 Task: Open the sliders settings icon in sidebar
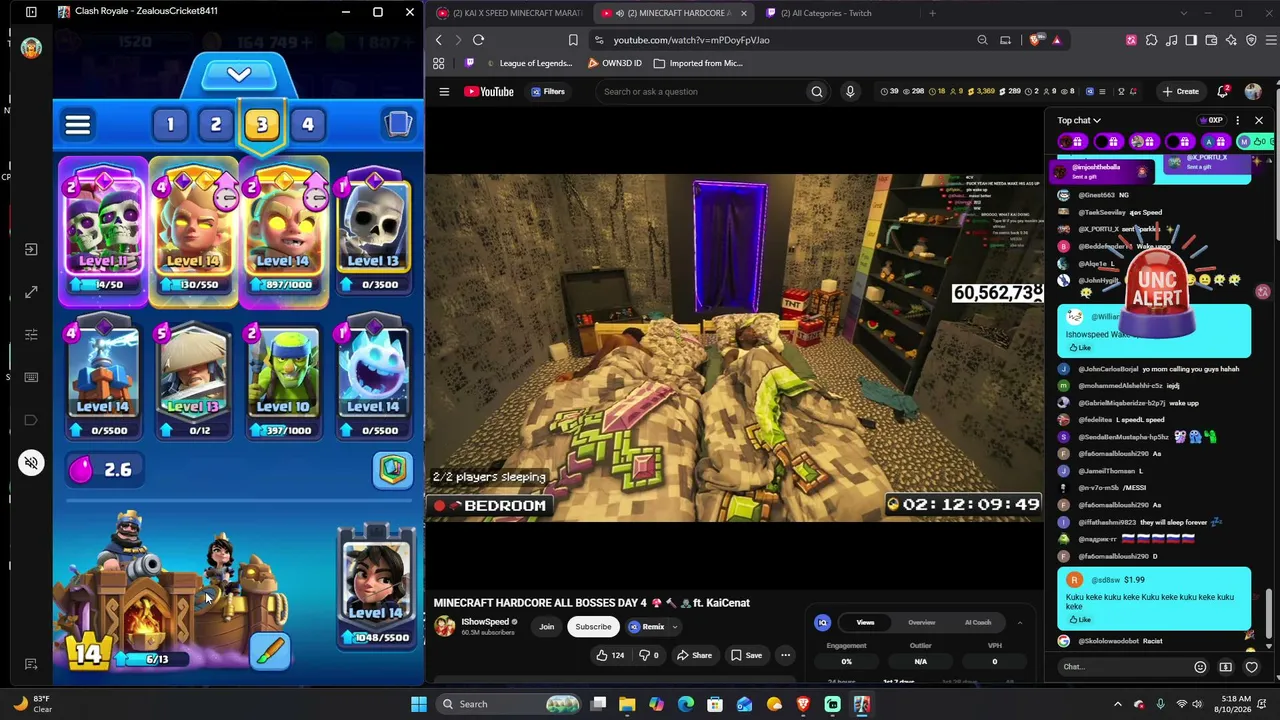coord(31,334)
